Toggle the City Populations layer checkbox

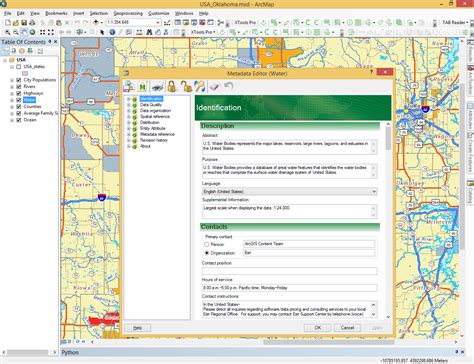(x=19, y=80)
